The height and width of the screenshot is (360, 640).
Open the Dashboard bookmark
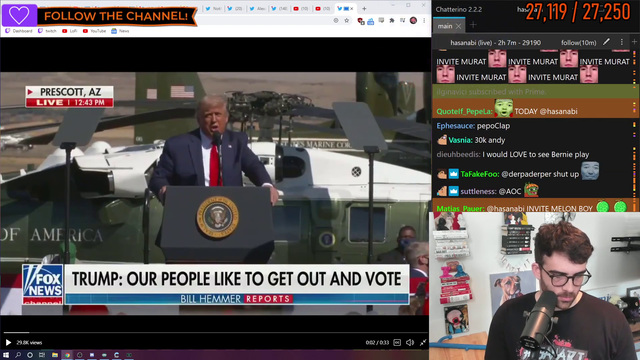[x=19, y=31]
